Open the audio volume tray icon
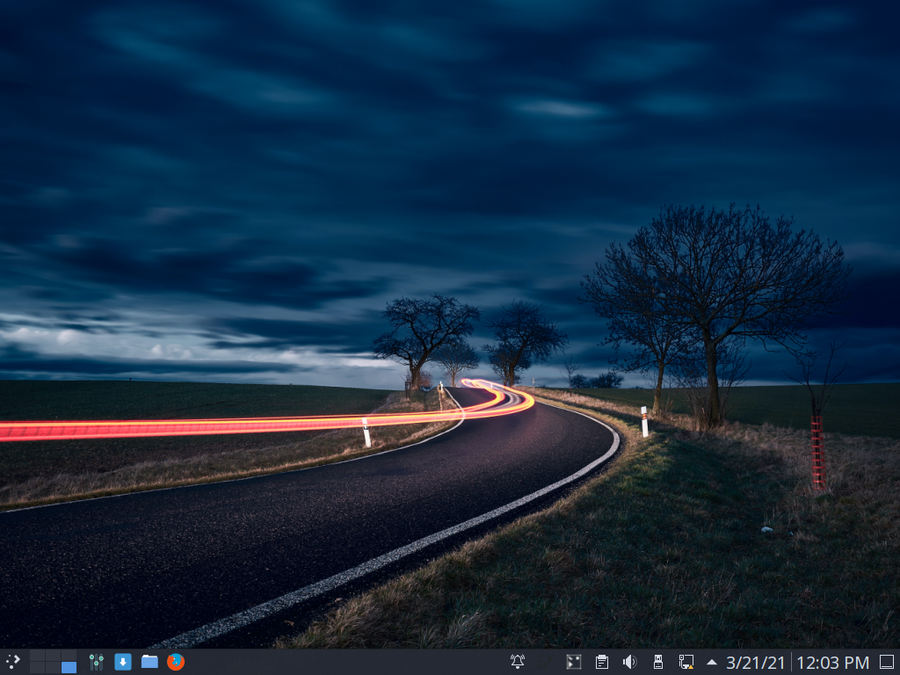This screenshot has height=675, width=900. 630,662
